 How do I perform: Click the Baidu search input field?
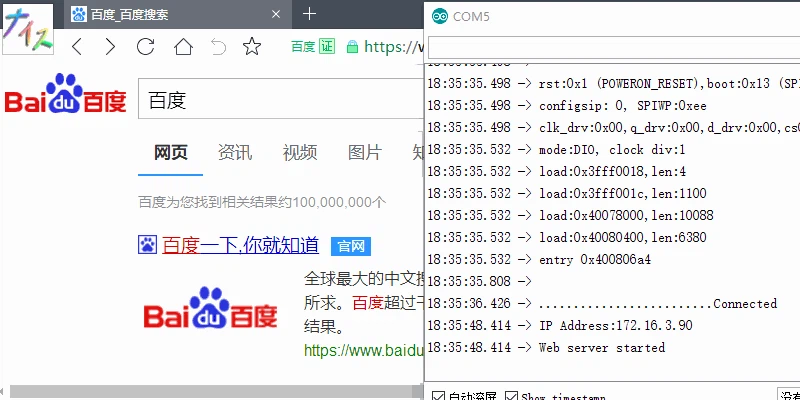tap(281, 98)
